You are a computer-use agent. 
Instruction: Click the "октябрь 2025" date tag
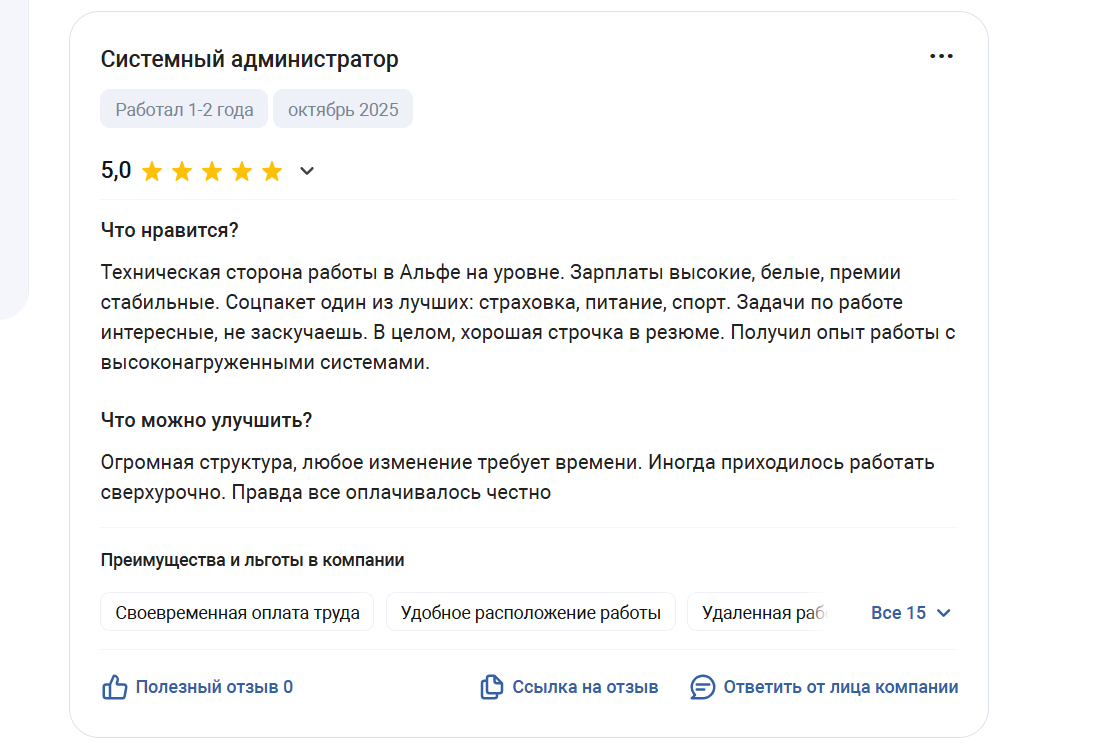[x=343, y=110]
